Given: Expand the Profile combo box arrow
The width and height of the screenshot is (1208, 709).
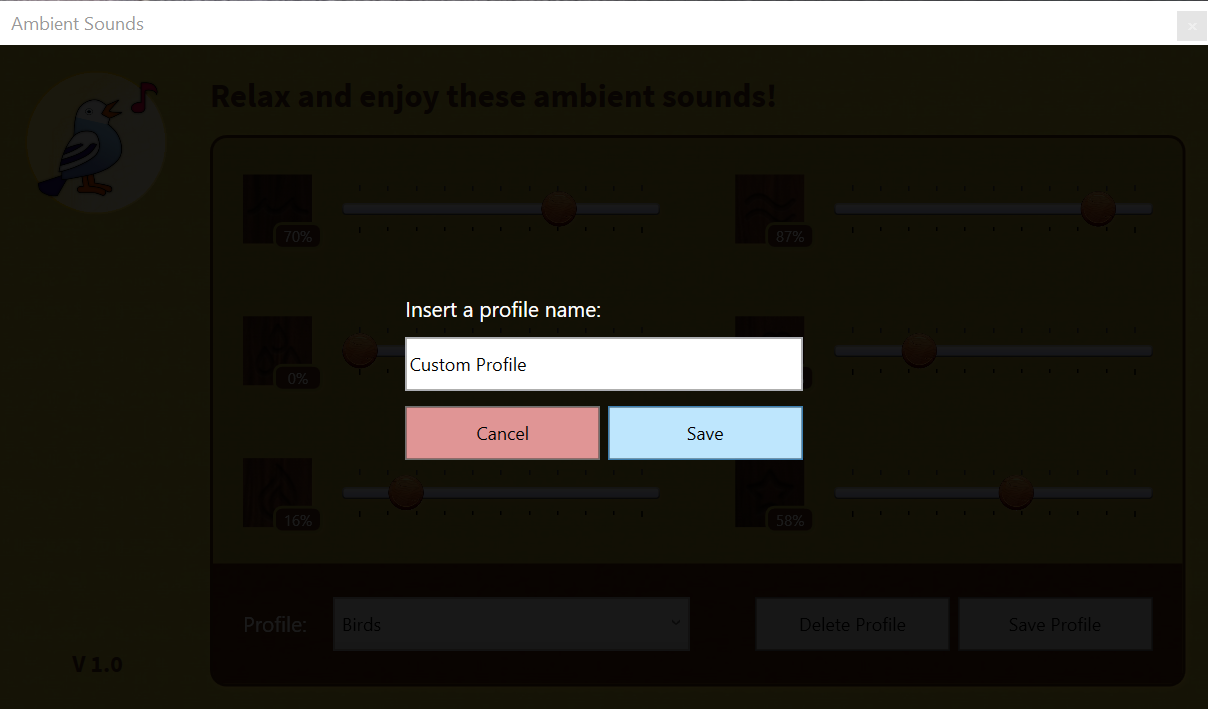Looking at the screenshot, I should click(x=676, y=623).
